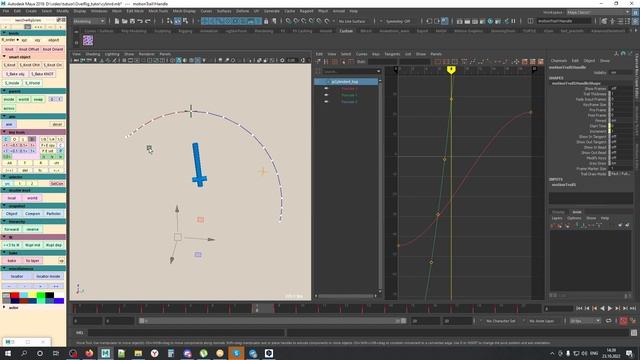Screen dimensions: 640x360
Task: Select pCylinder1_top in Graph Editor outliner
Action: 346,82
